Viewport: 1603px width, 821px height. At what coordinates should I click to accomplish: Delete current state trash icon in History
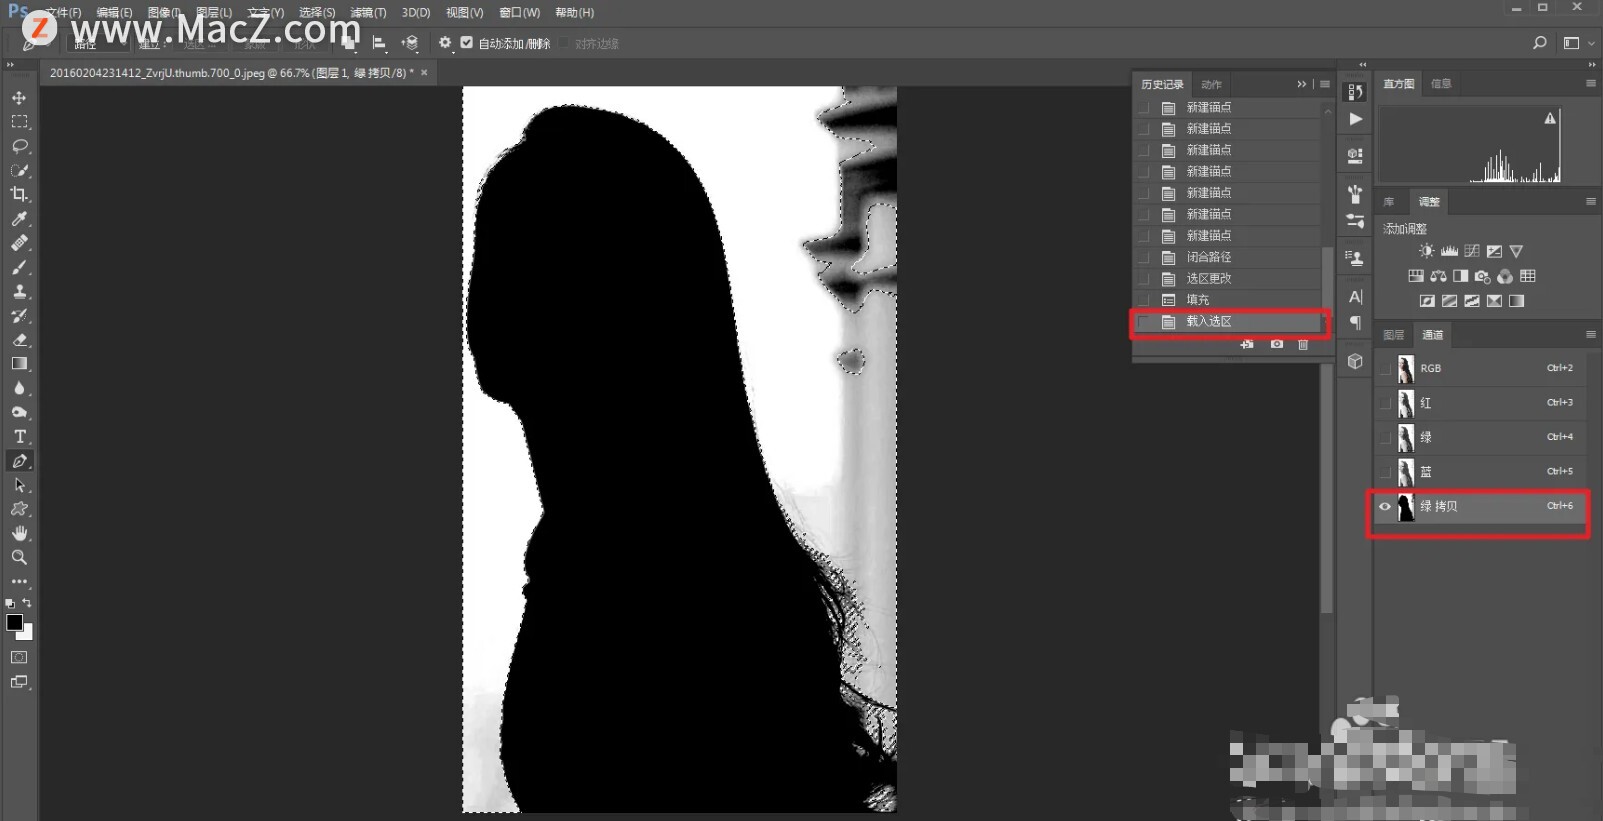click(x=1303, y=344)
